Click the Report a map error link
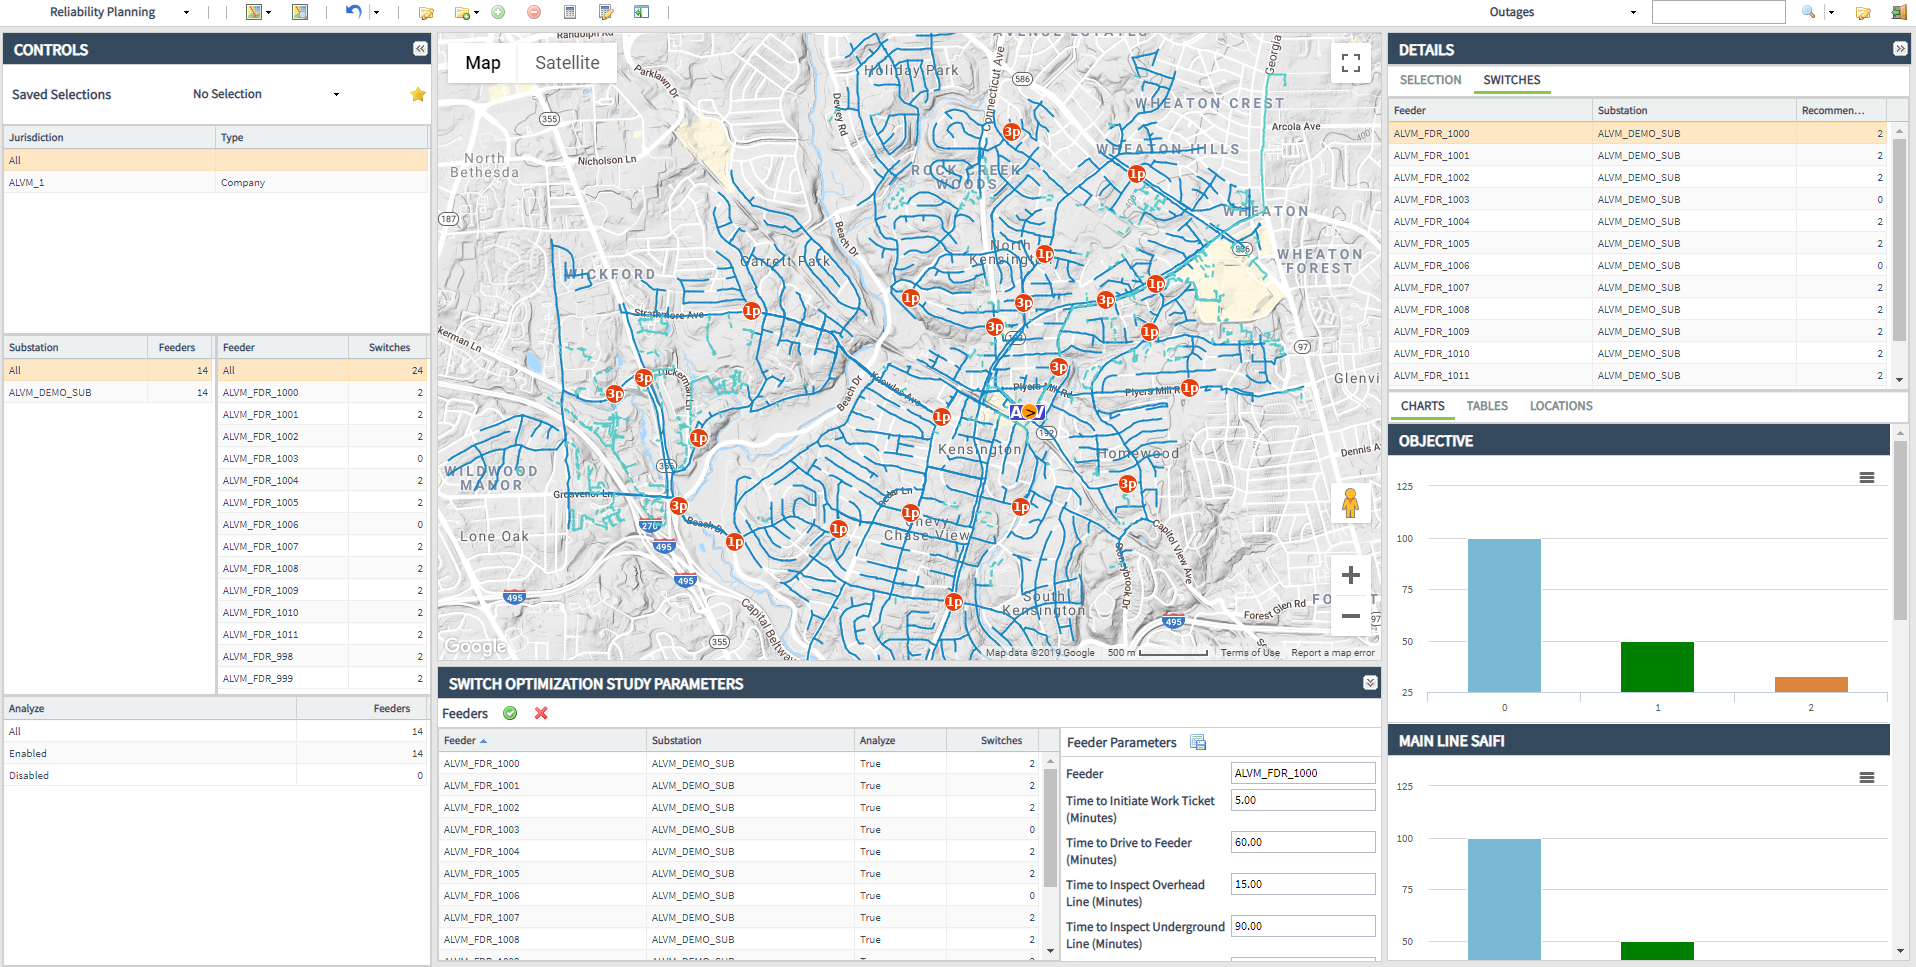This screenshot has height=967, width=1916. [1333, 653]
